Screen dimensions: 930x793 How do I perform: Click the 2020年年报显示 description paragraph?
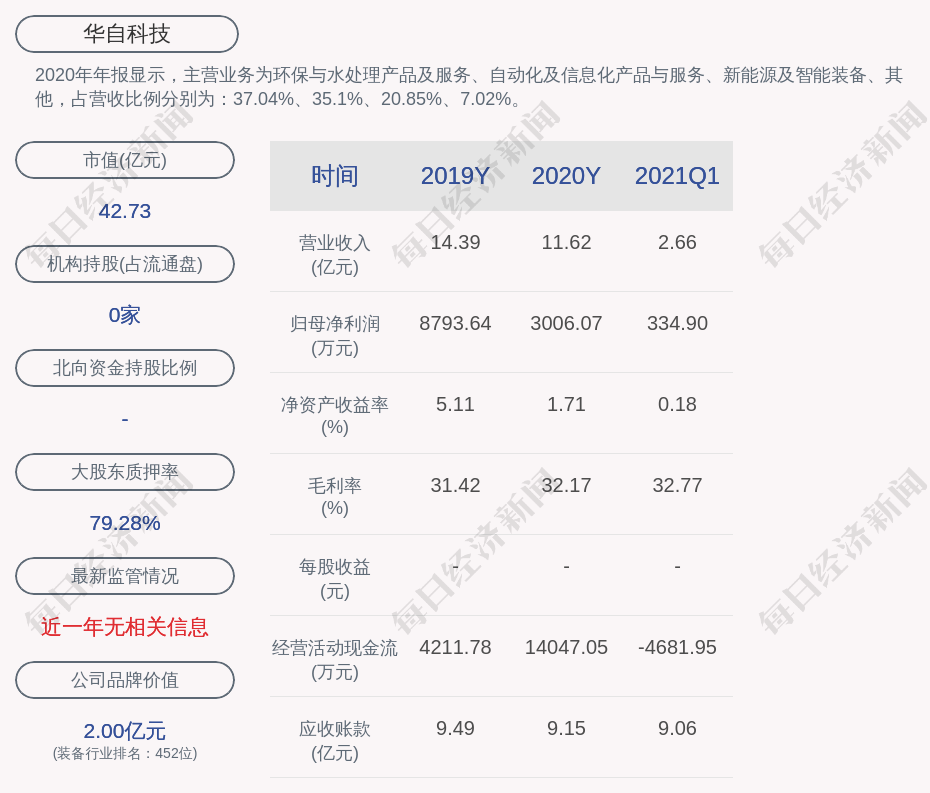(x=469, y=87)
